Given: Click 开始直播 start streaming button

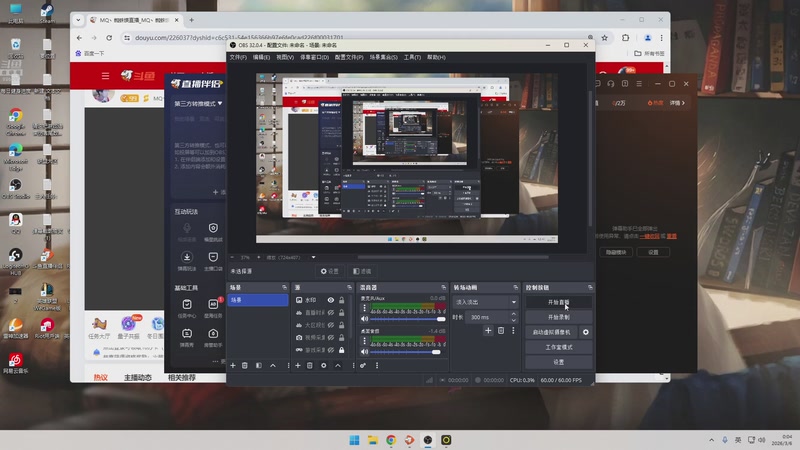Looking at the screenshot, I should [x=559, y=302].
